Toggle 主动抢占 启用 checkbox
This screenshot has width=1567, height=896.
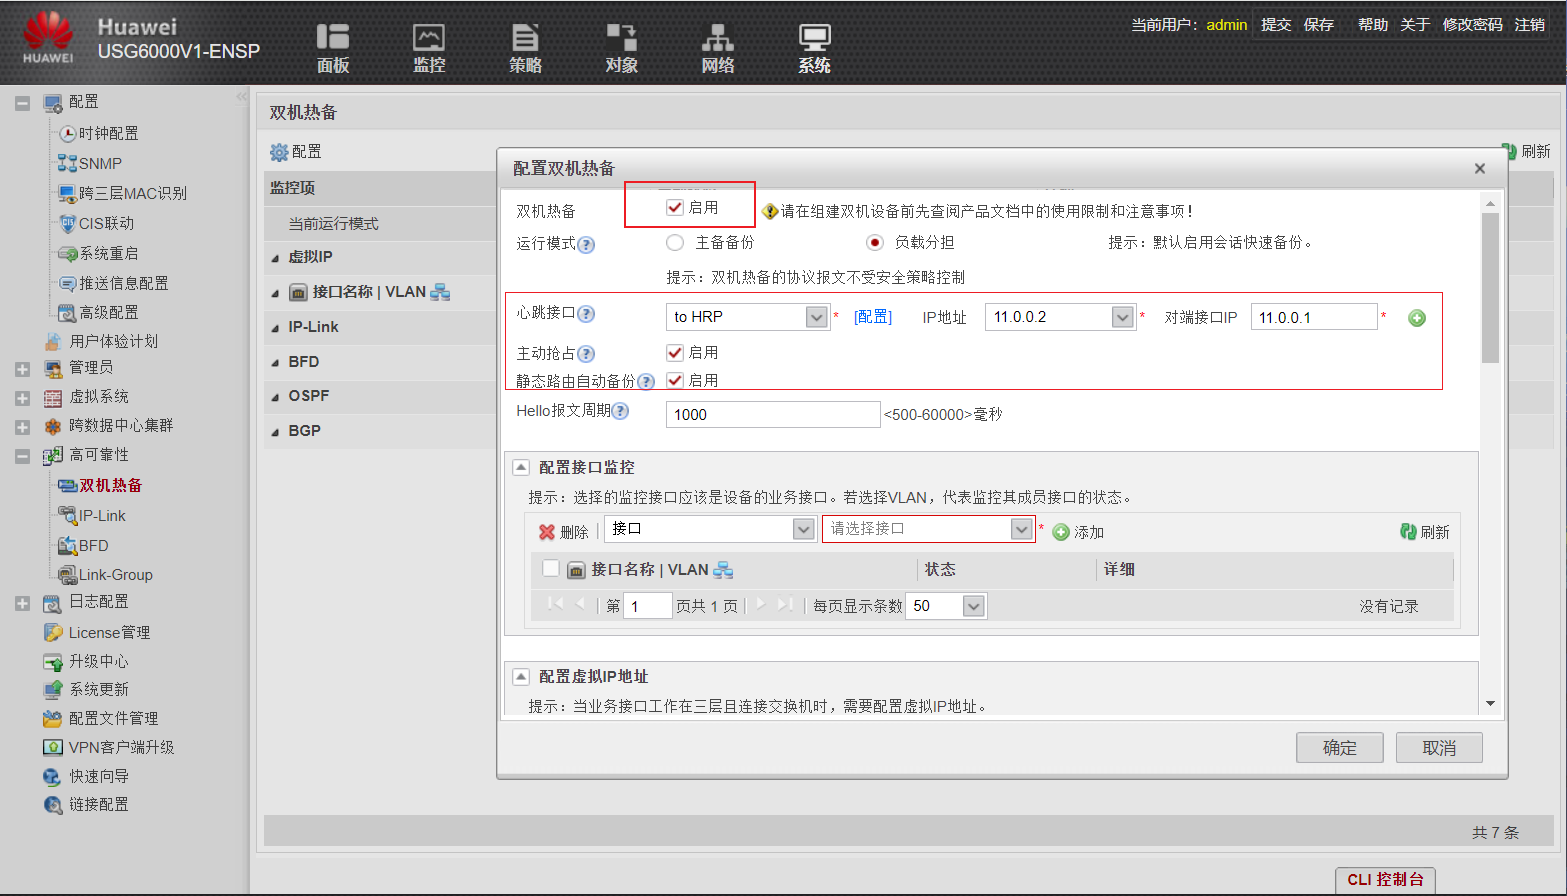675,352
